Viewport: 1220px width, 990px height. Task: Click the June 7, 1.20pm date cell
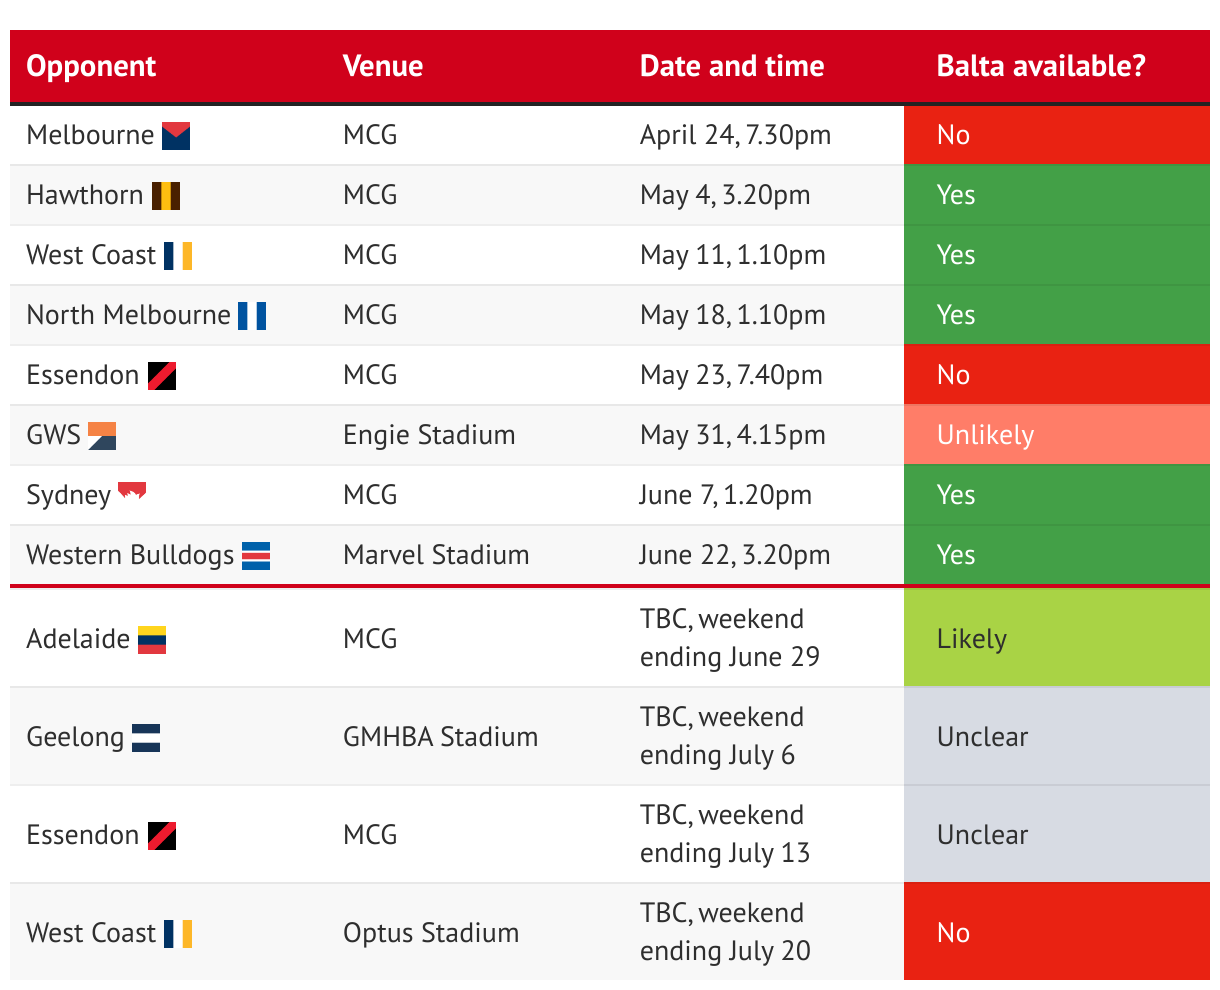click(x=726, y=495)
